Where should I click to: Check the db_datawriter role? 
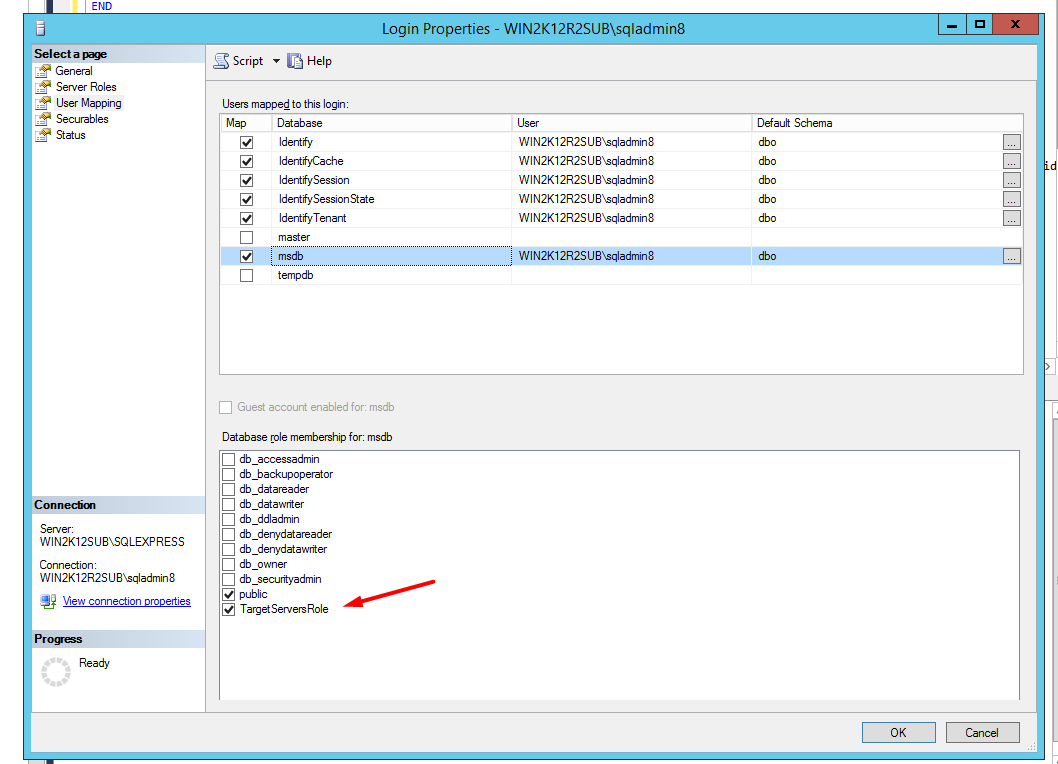coord(229,504)
